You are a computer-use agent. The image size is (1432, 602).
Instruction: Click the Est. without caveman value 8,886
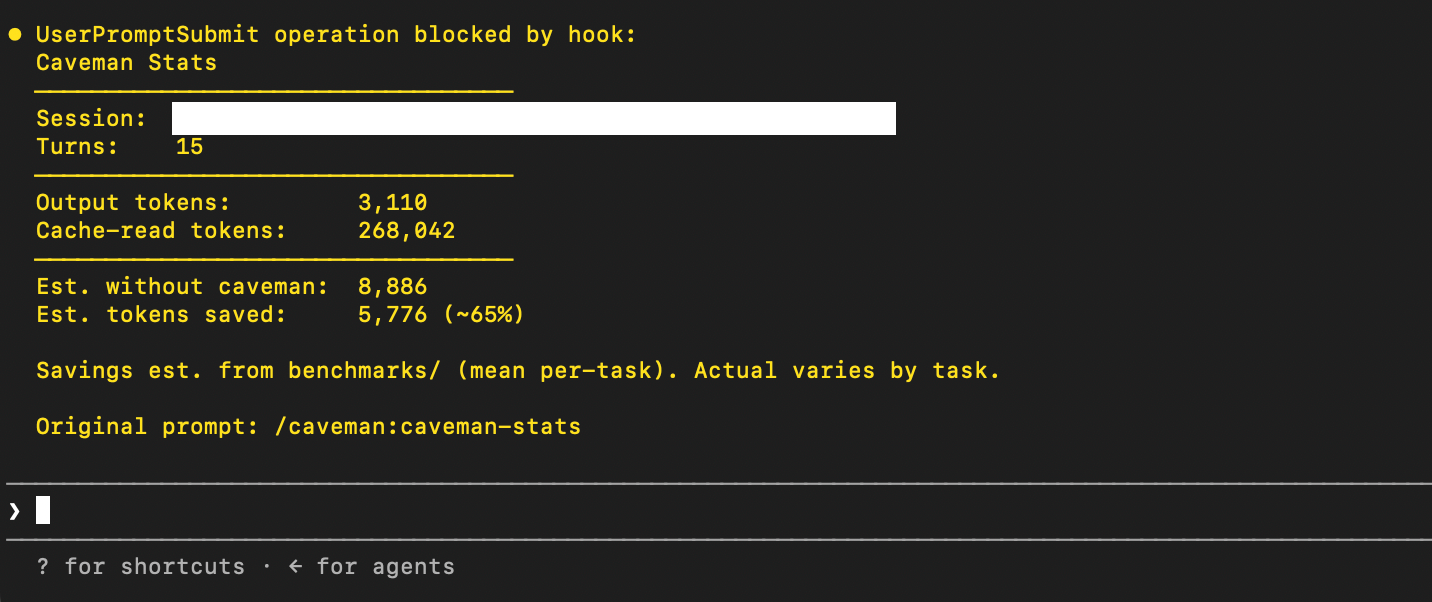coord(393,287)
